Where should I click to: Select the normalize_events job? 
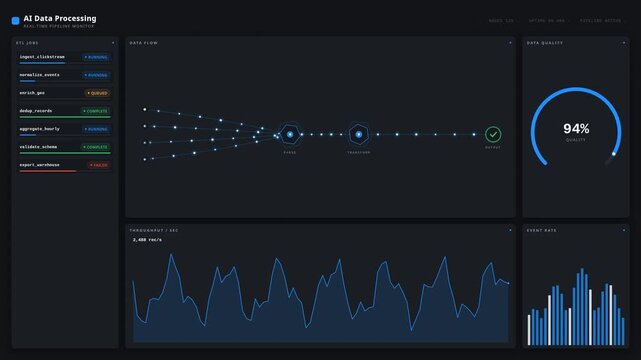point(65,76)
